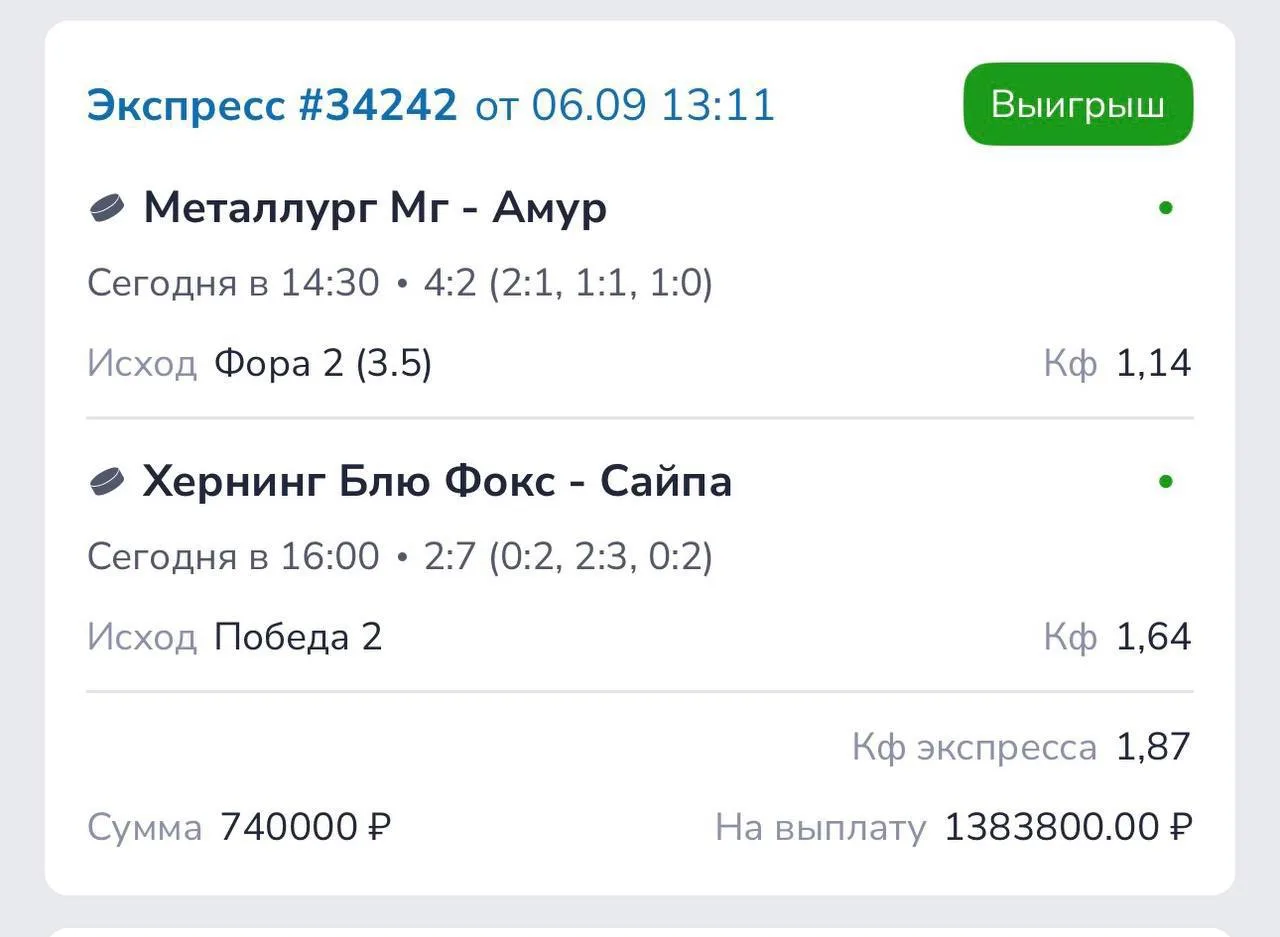Click the bet date от 06.09 13:11
1280x937 pixels.
click(625, 104)
